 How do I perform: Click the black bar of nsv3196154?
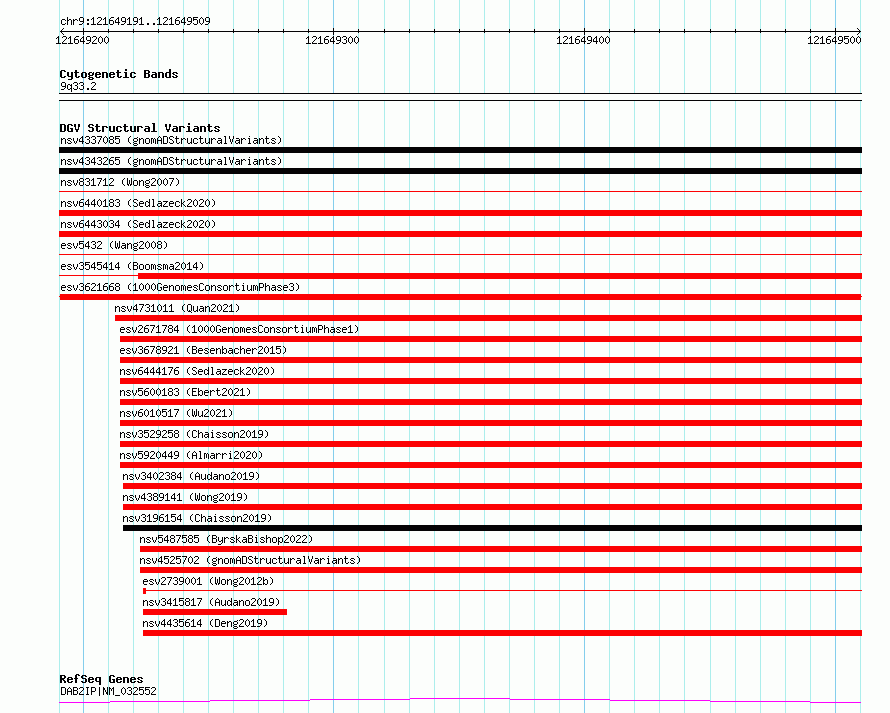tap(493, 528)
